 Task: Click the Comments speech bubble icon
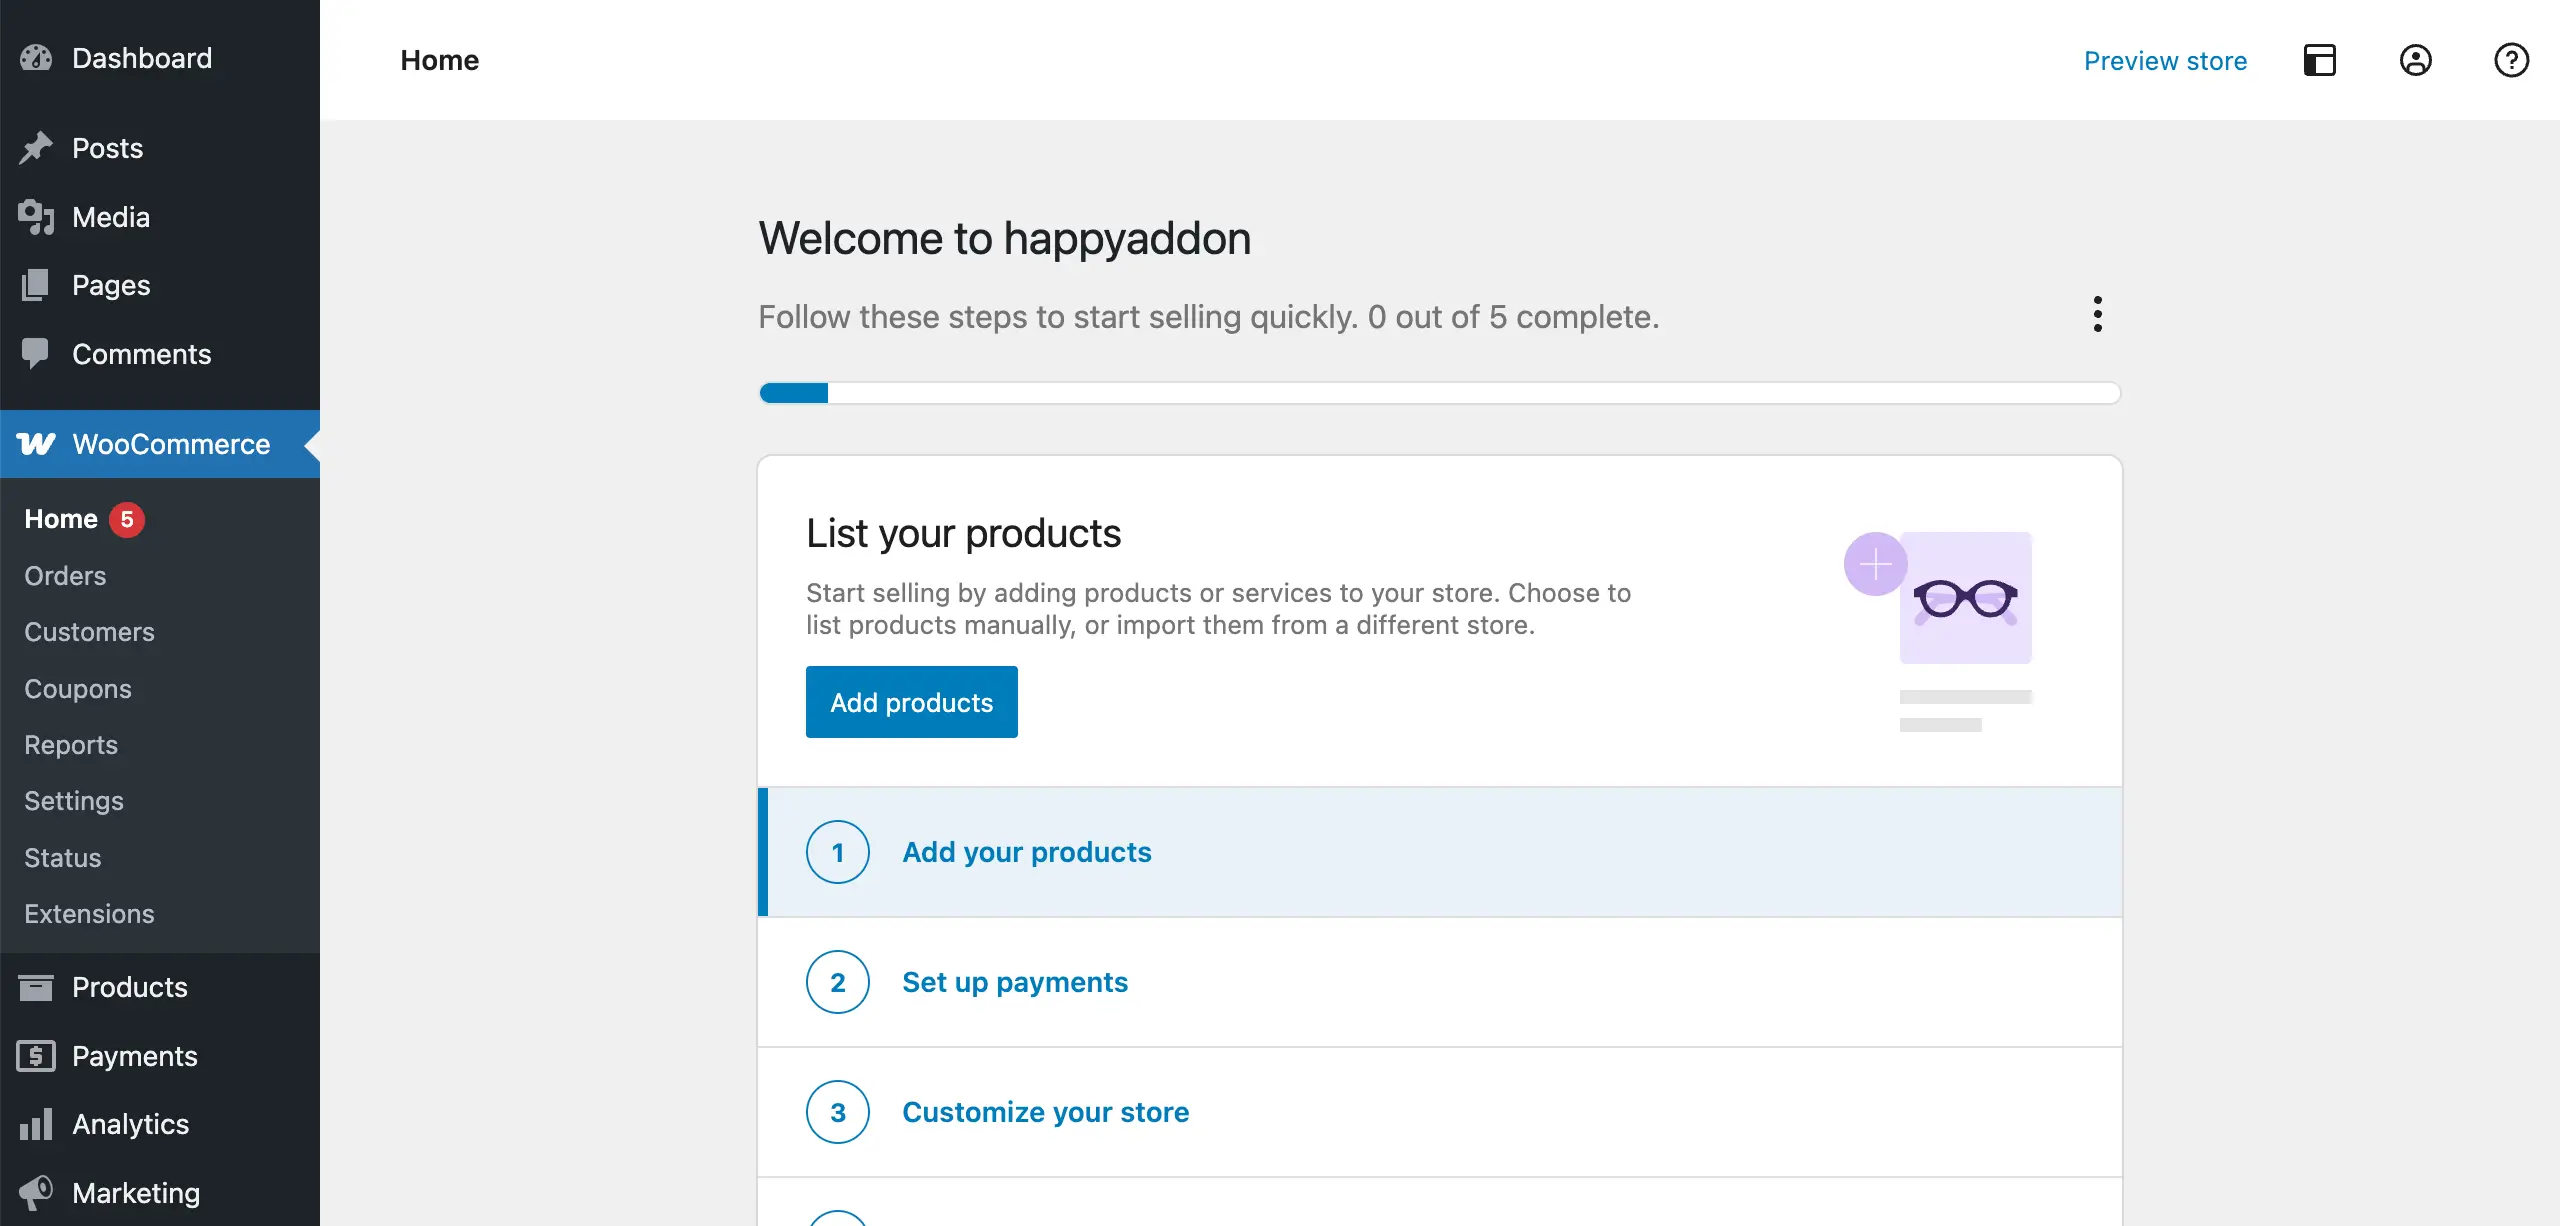36,354
